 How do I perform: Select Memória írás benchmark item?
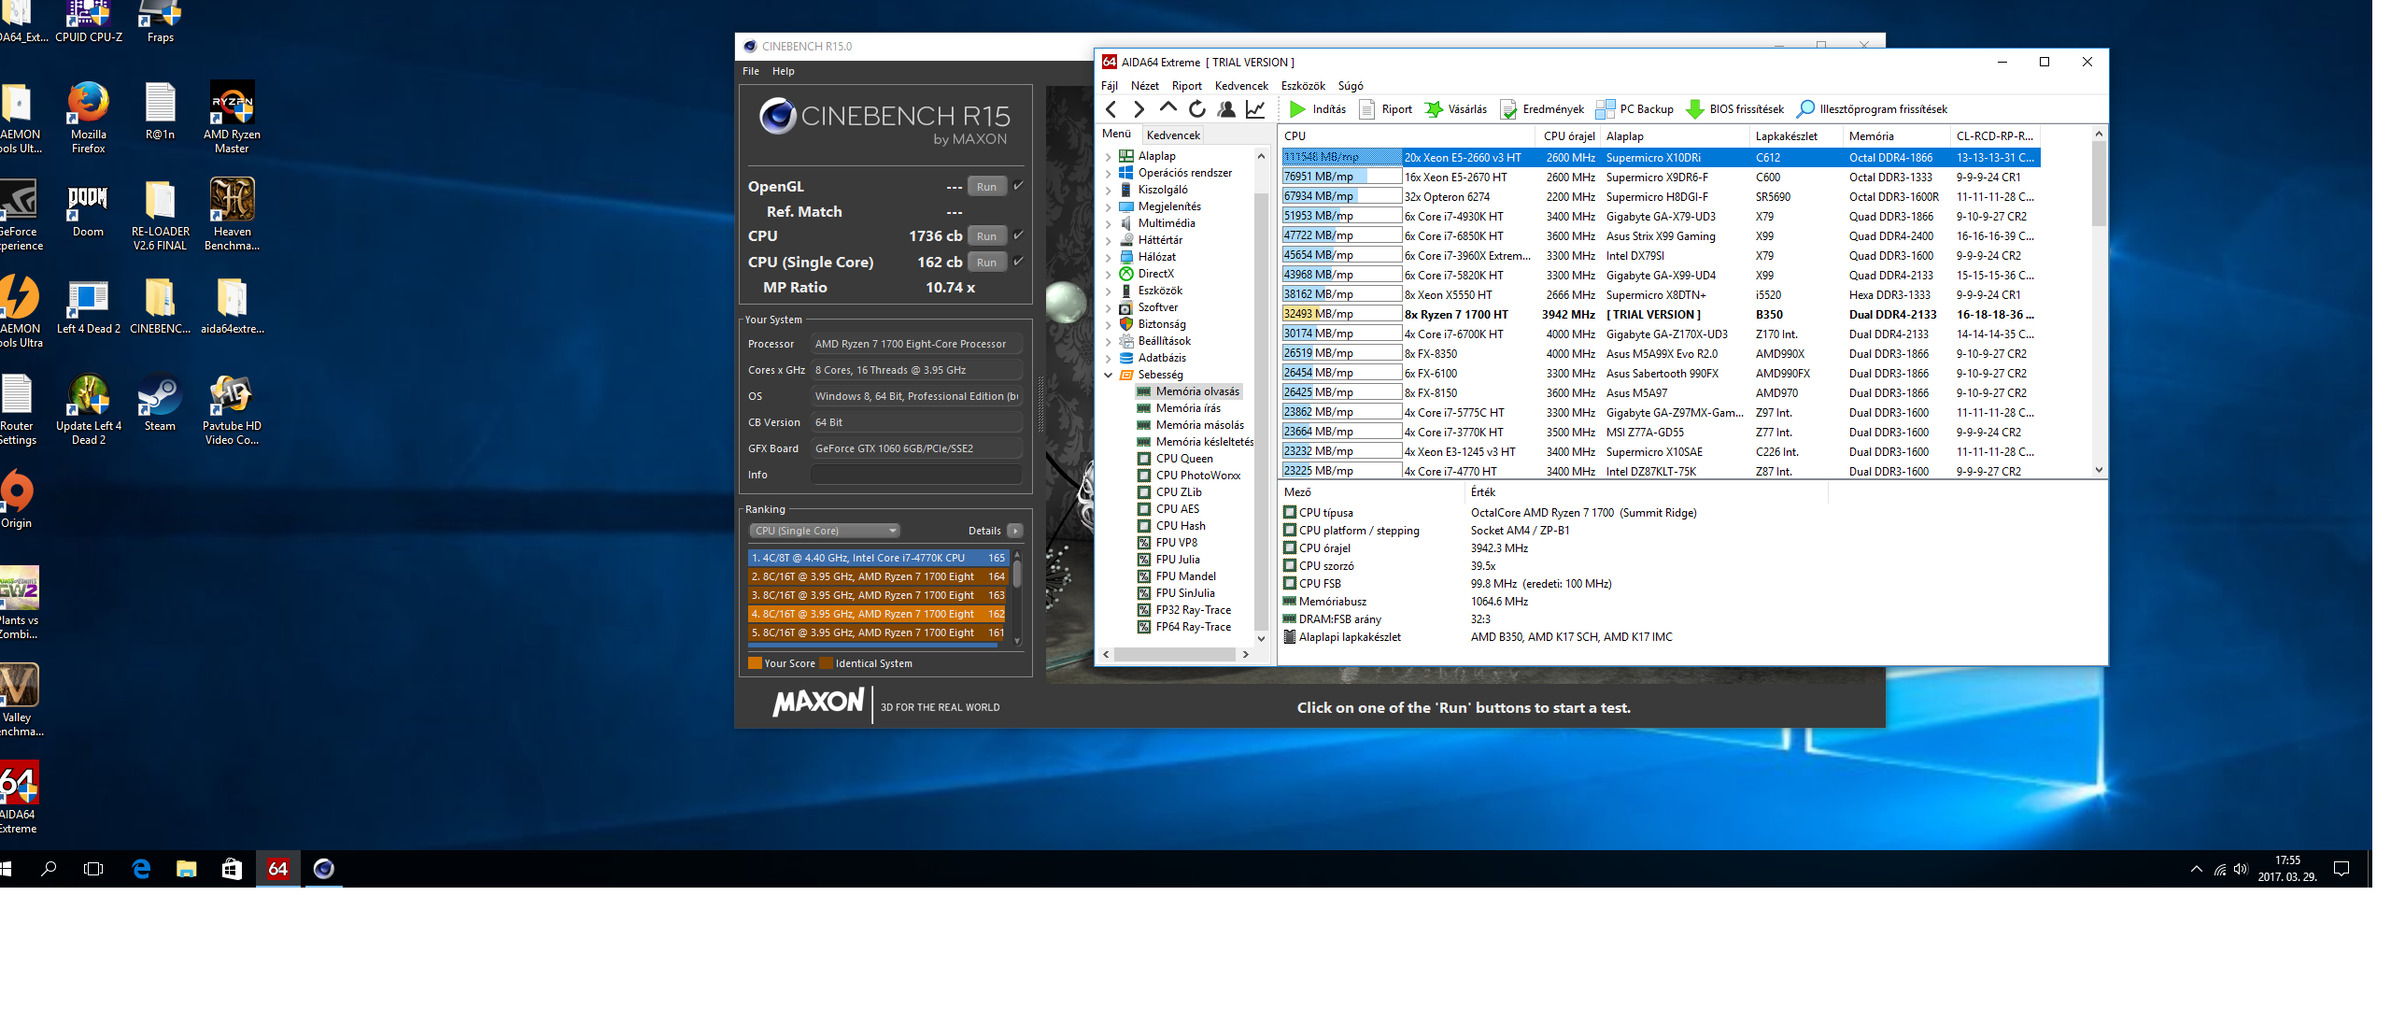pyautogui.click(x=1188, y=408)
